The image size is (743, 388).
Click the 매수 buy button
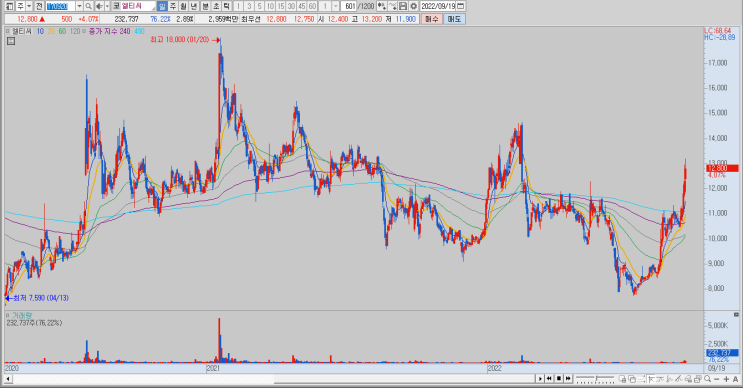click(432, 19)
